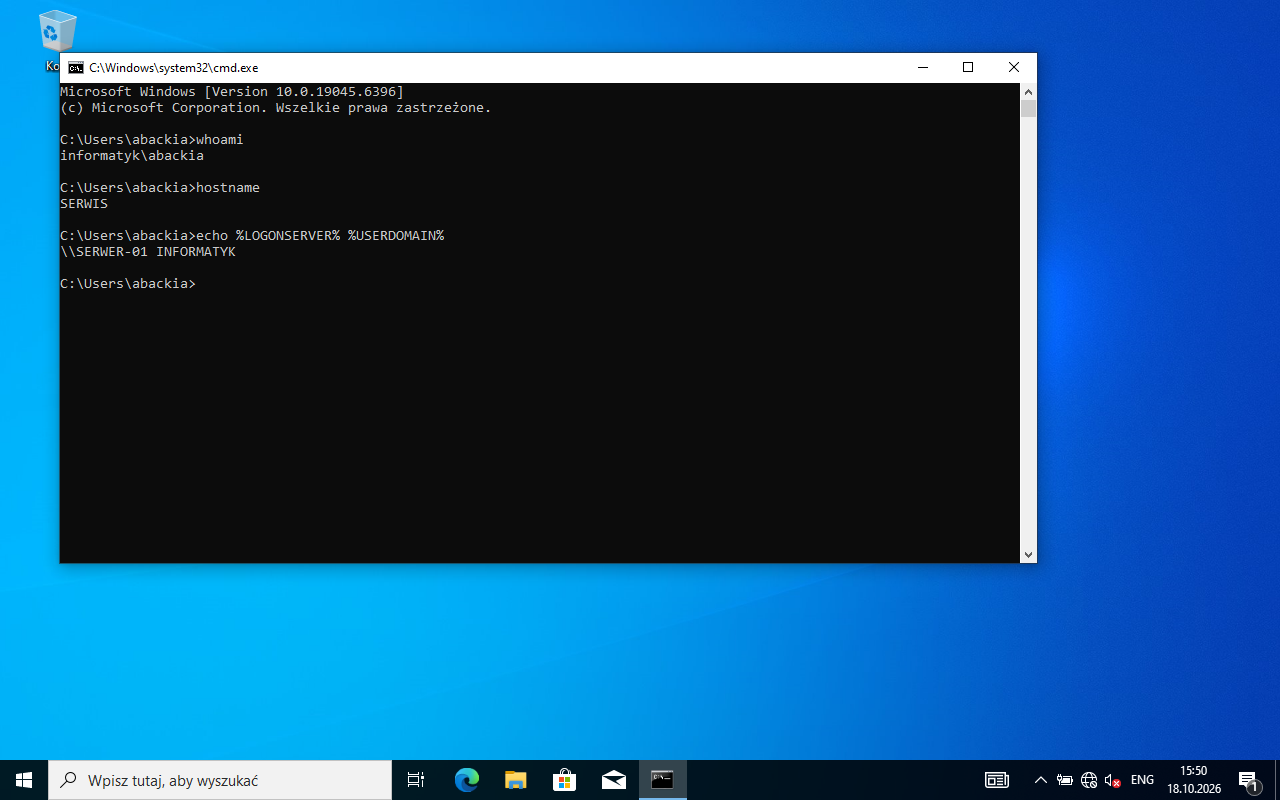This screenshot has height=800, width=1280.
Task: Open the cmd.exe system menu icon in title bar
Action: (x=75, y=68)
